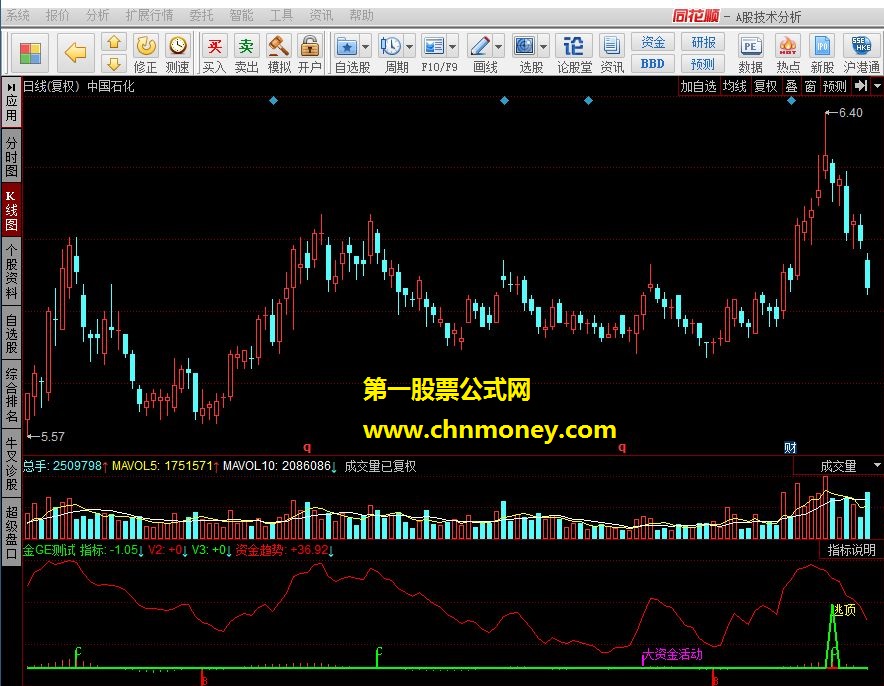Click the colorful home grid icon

click(30, 54)
